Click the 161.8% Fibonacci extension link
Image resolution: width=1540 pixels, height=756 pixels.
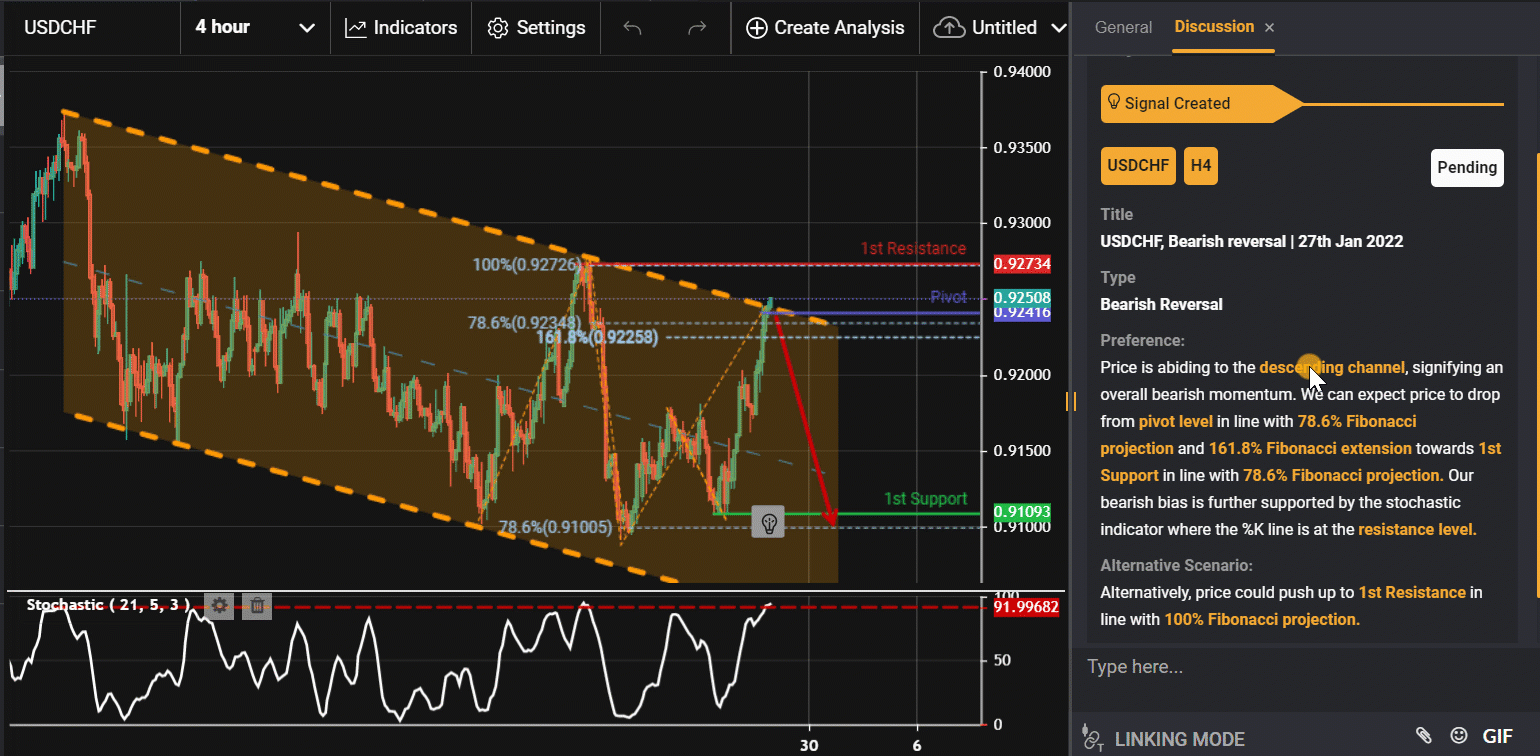pos(1310,448)
